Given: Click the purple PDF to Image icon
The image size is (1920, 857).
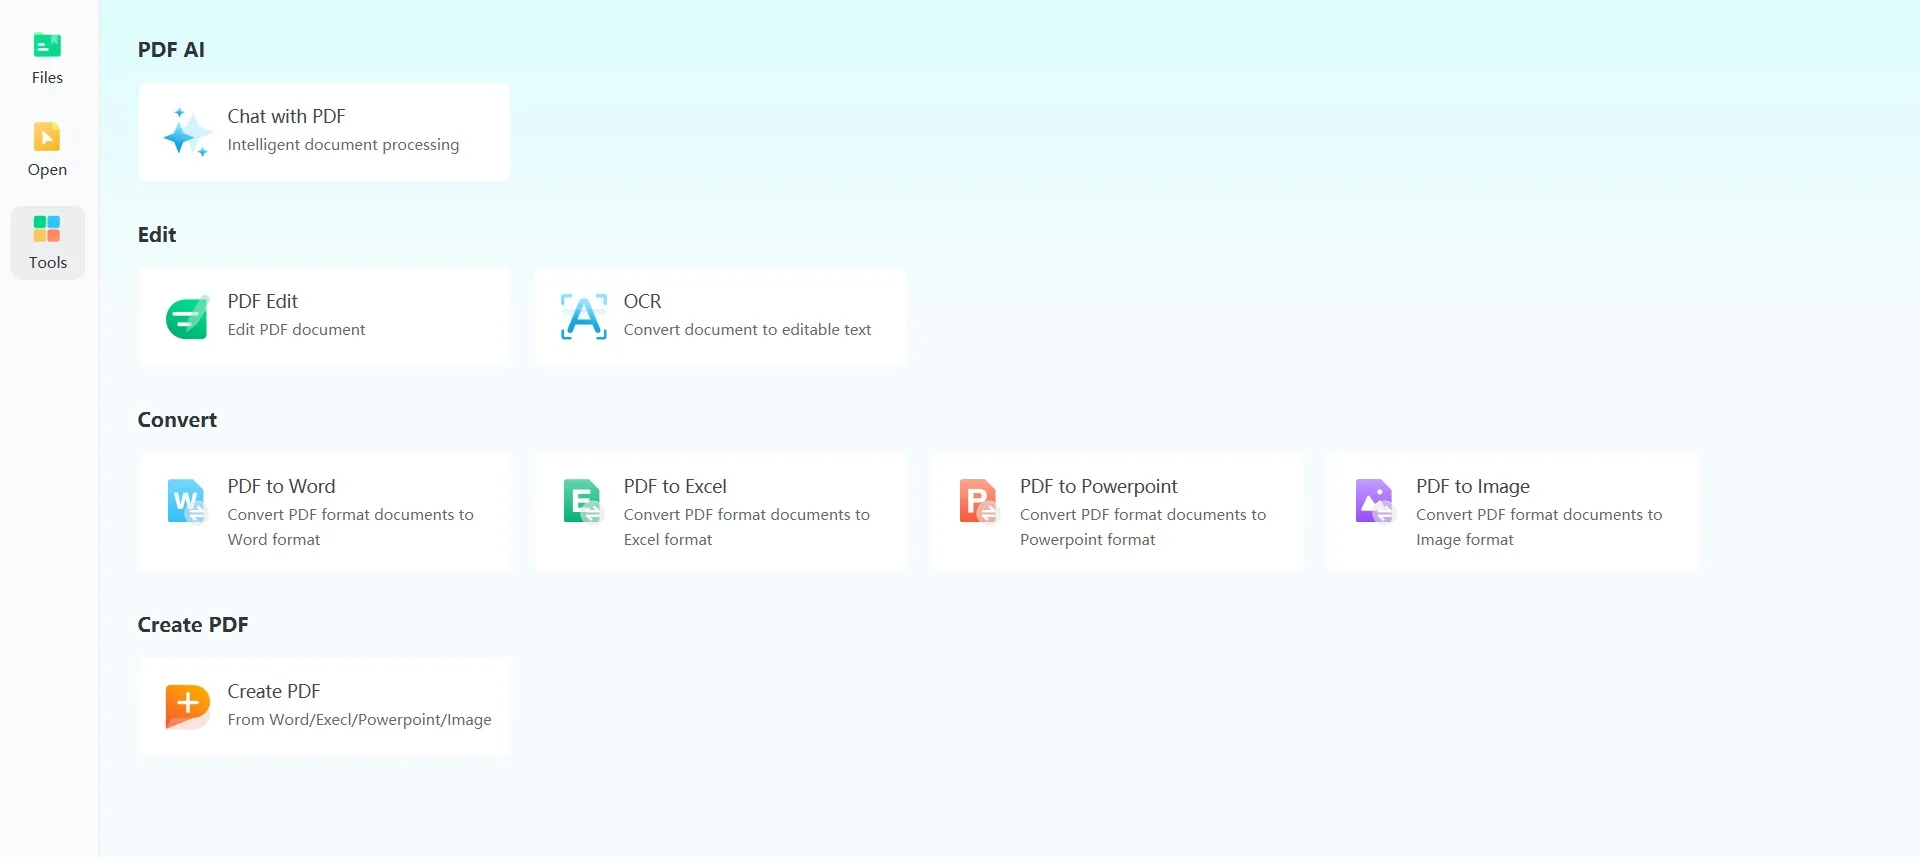Looking at the screenshot, I should (1375, 501).
